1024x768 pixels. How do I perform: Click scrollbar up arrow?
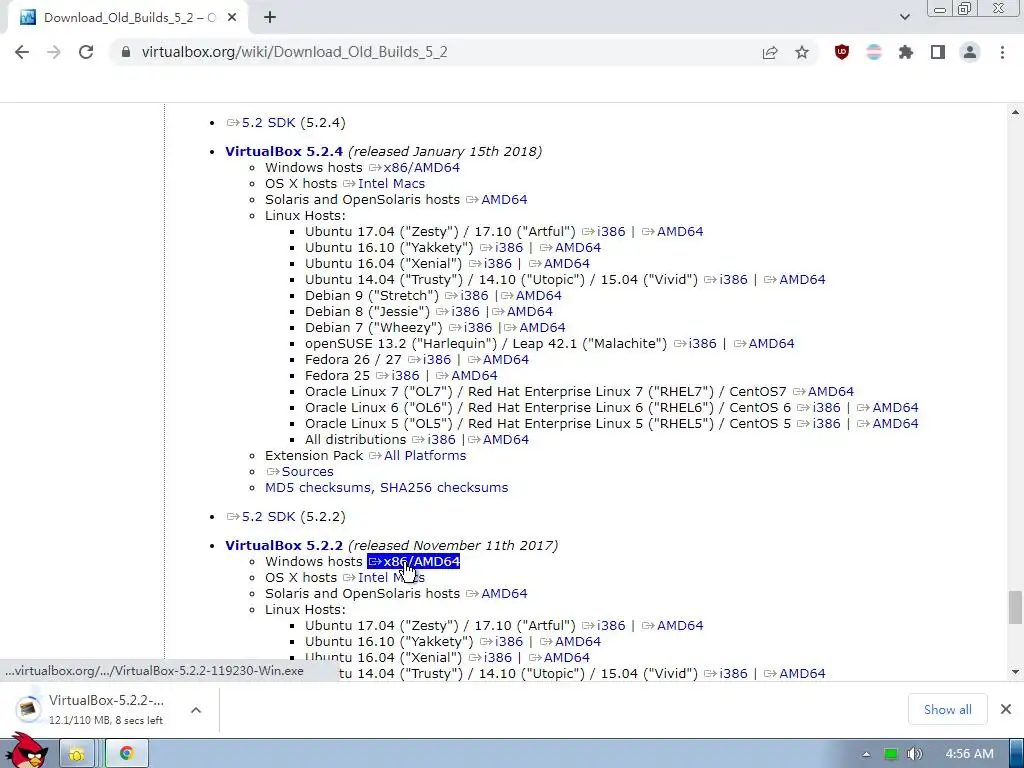(1015, 112)
